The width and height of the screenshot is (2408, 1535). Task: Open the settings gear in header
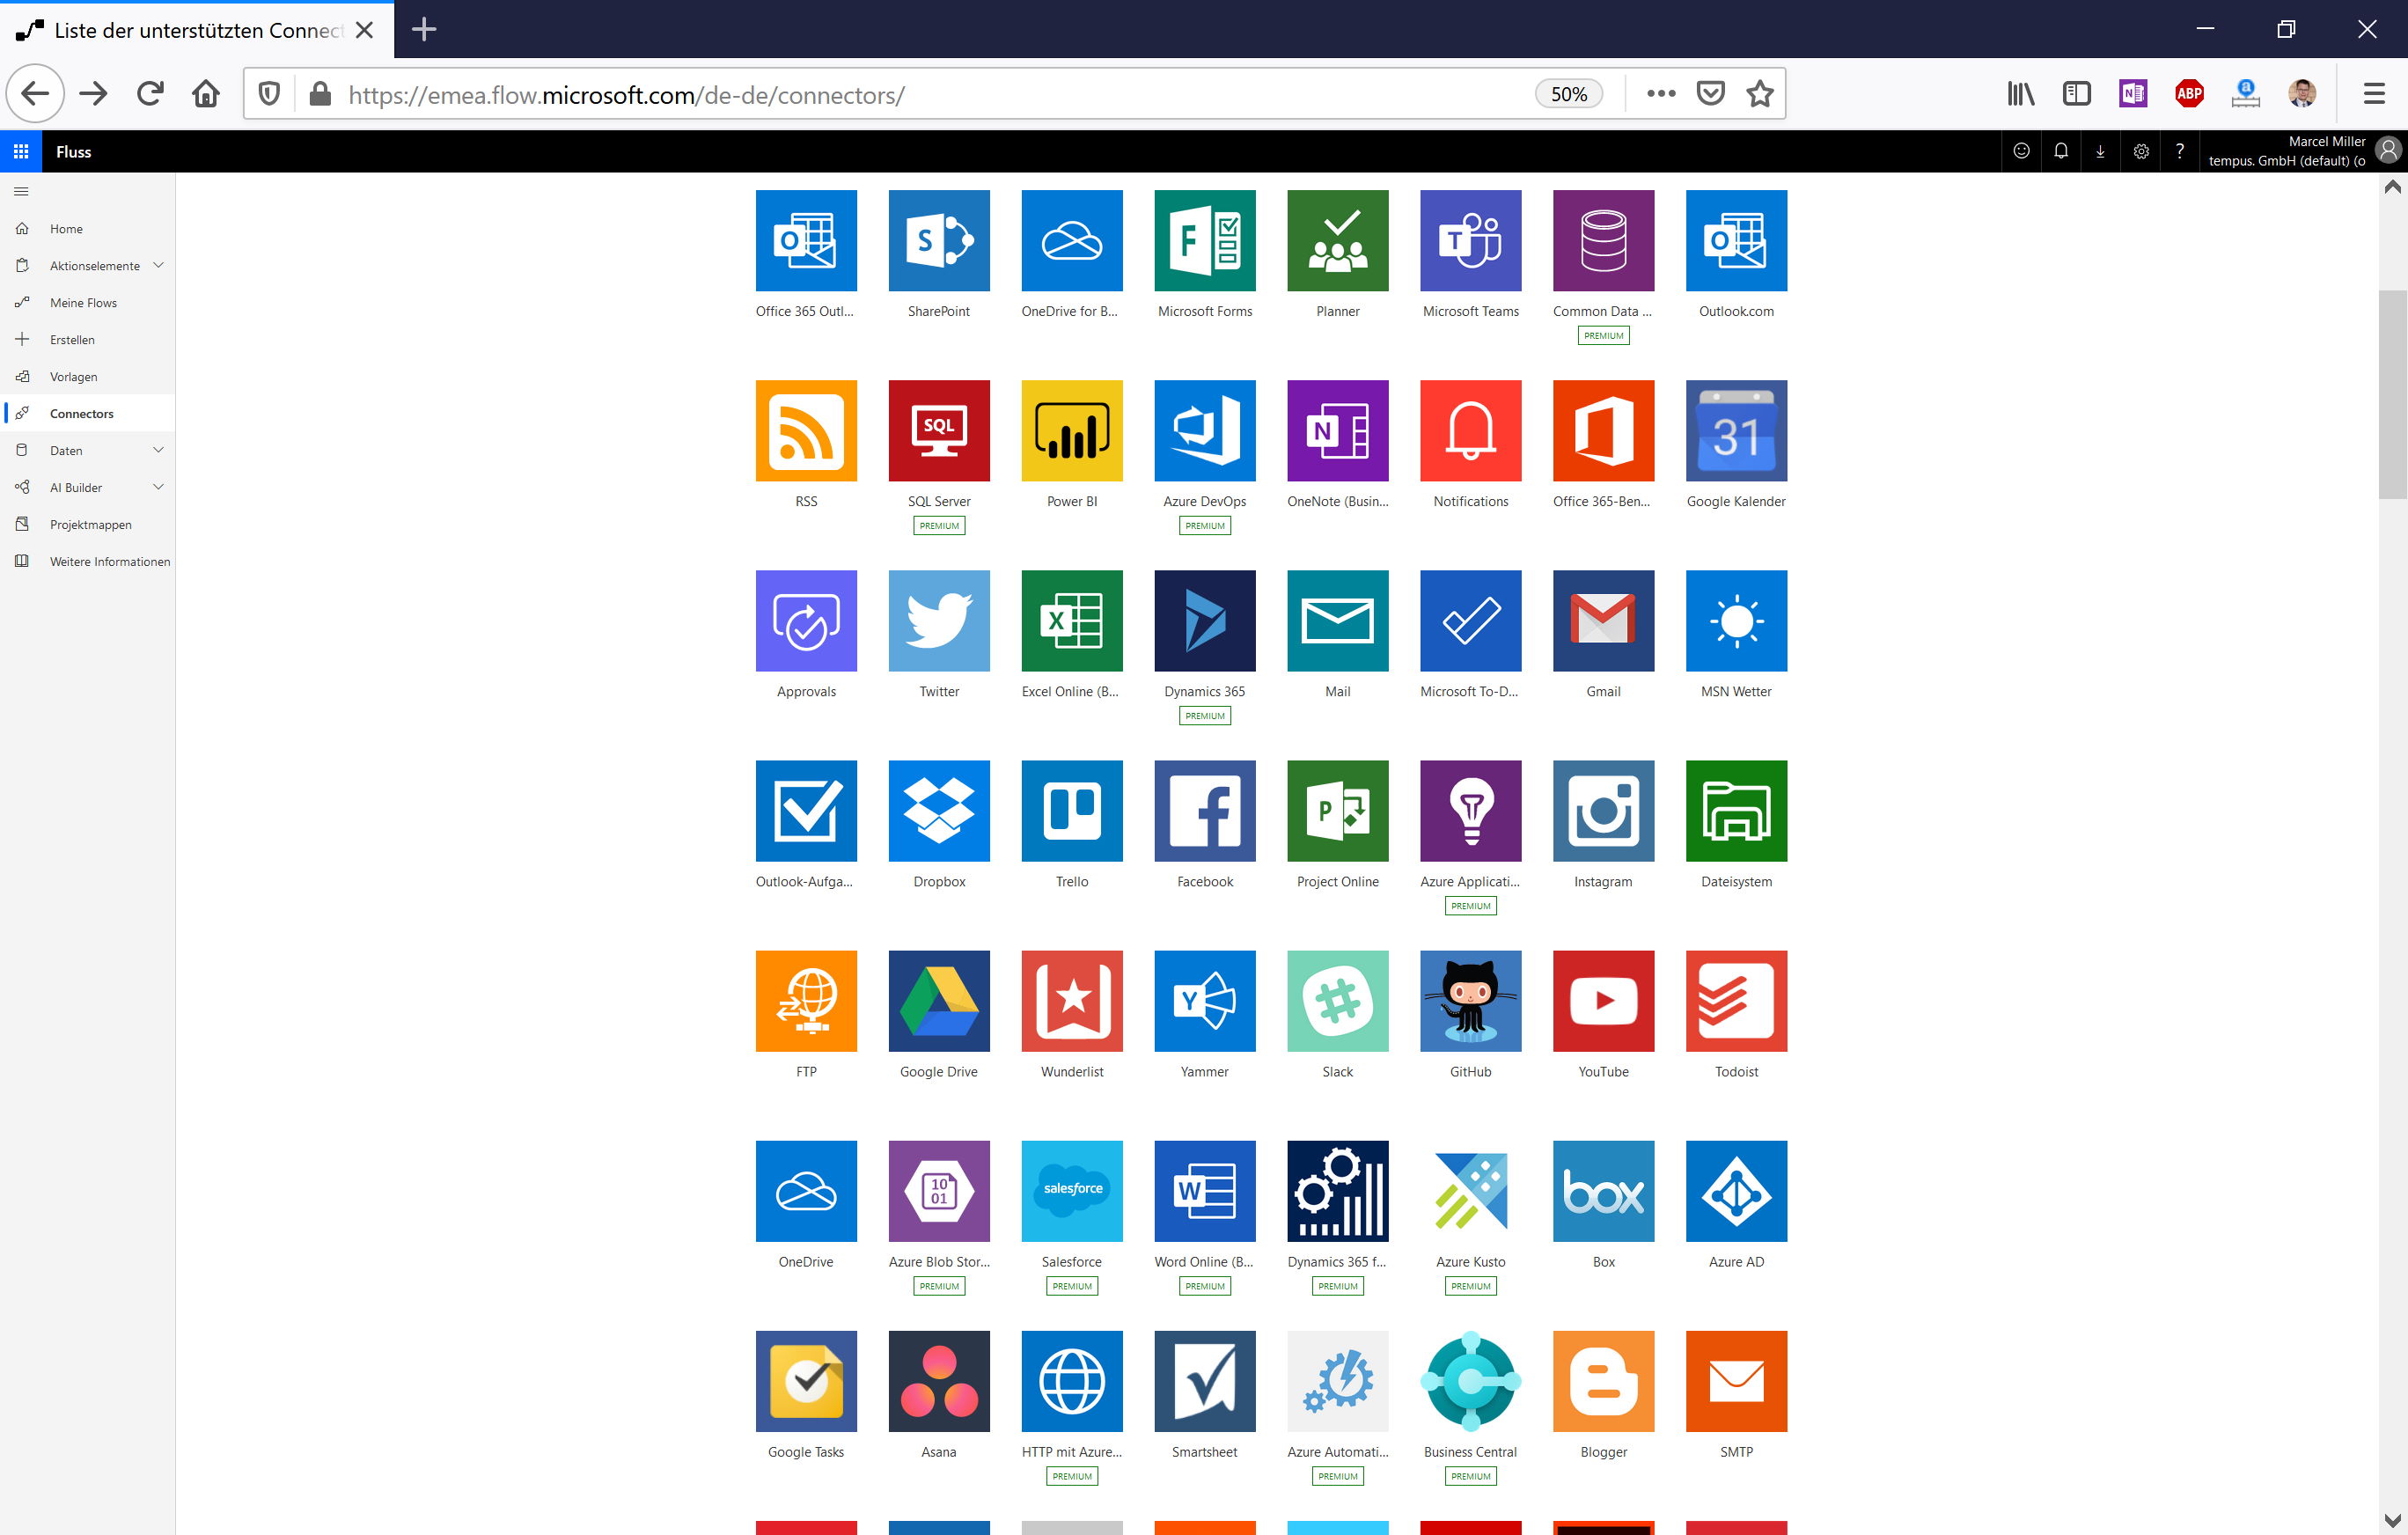pyautogui.click(x=2140, y=151)
